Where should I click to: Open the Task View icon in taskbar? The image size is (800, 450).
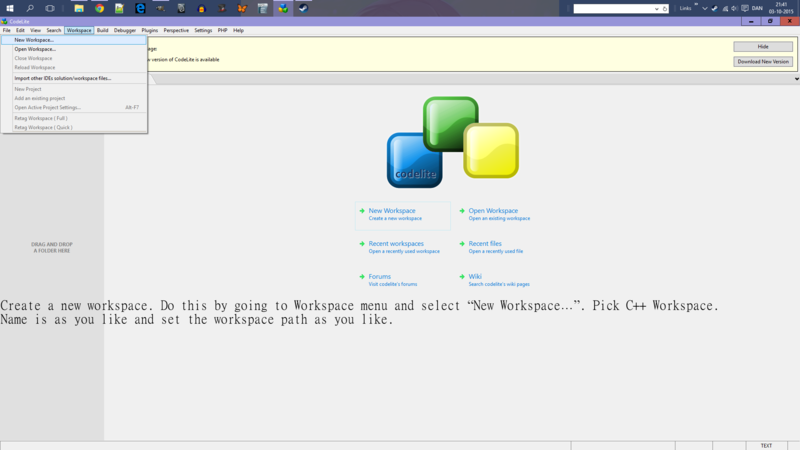pyautogui.click(x=50, y=8)
